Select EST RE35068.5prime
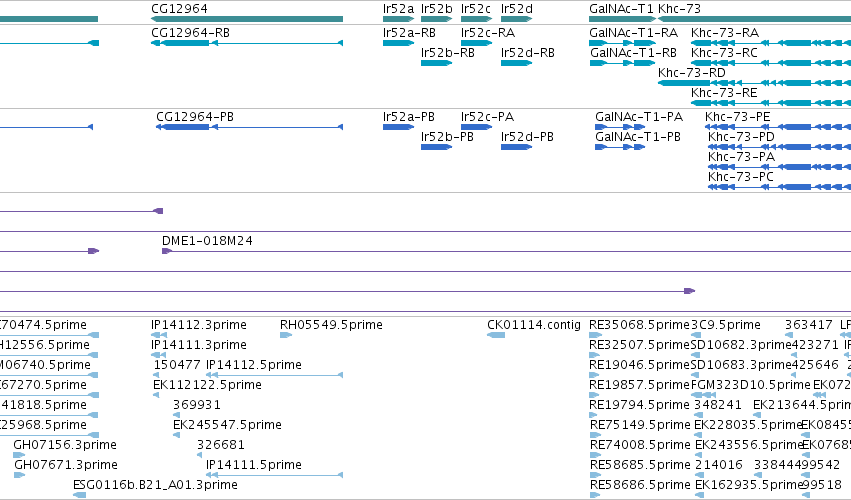Image resolution: width=851 pixels, height=500 pixels. [x=639, y=325]
